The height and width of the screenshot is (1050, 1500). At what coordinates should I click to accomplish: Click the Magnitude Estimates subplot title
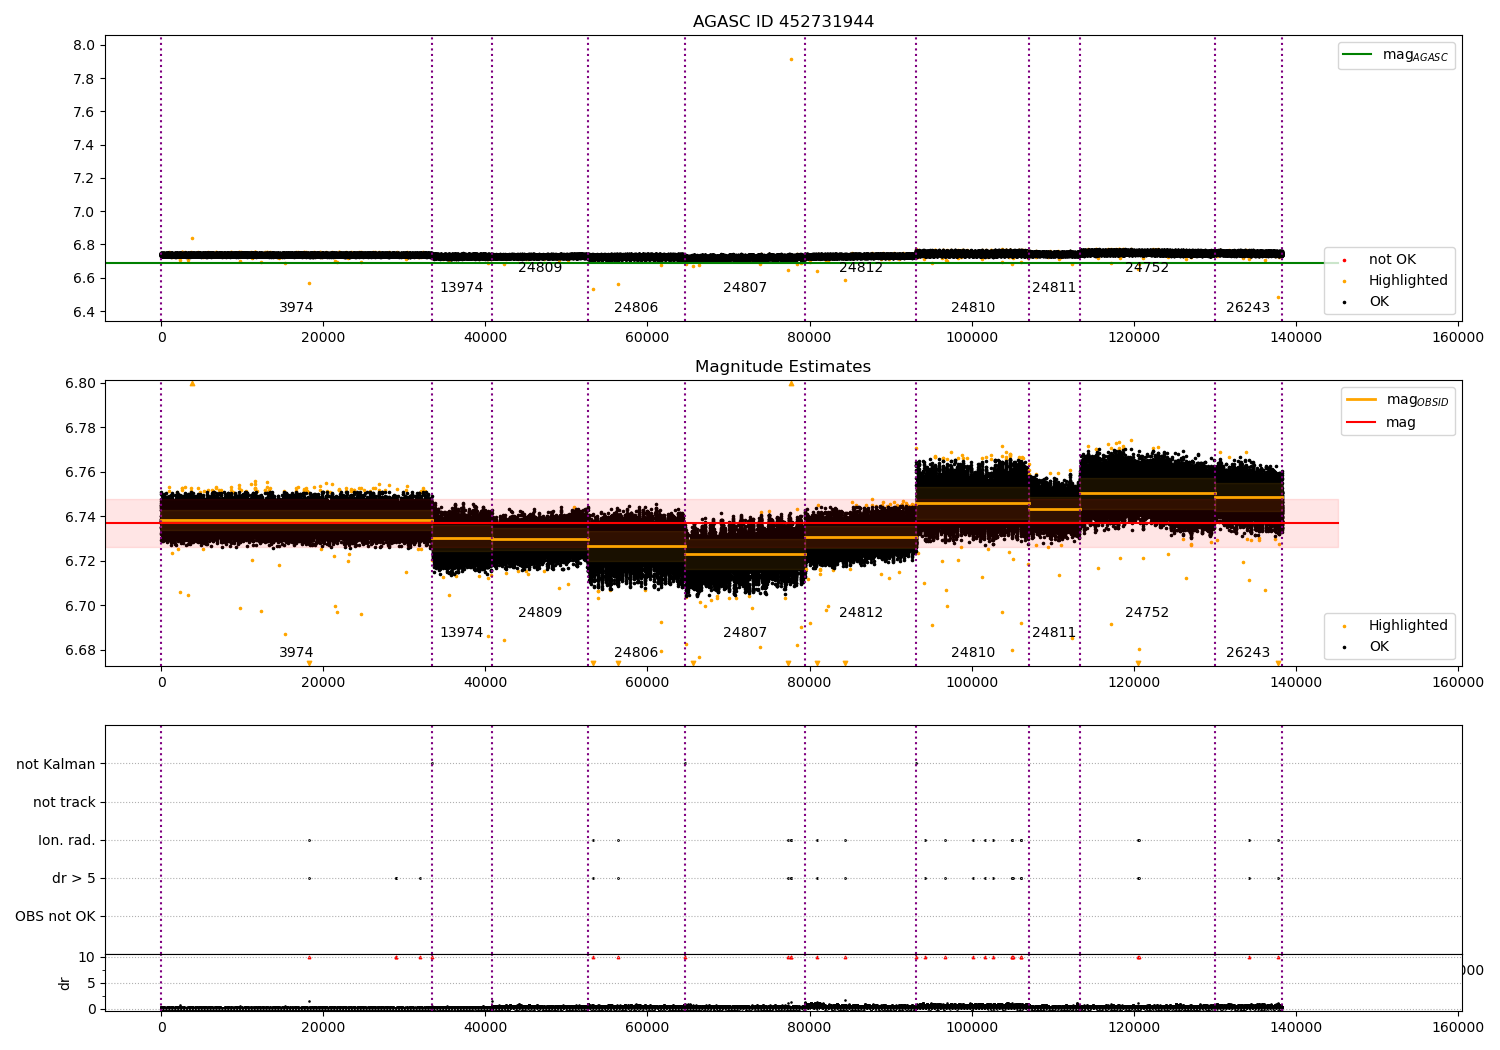(783, 367)
